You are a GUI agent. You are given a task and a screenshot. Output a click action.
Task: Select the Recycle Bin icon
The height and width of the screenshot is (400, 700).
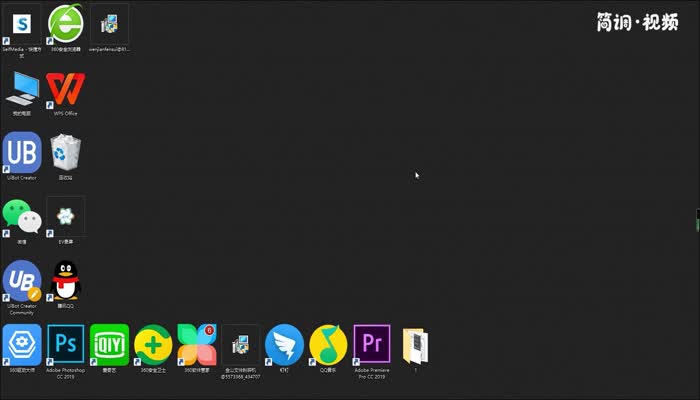66,153
